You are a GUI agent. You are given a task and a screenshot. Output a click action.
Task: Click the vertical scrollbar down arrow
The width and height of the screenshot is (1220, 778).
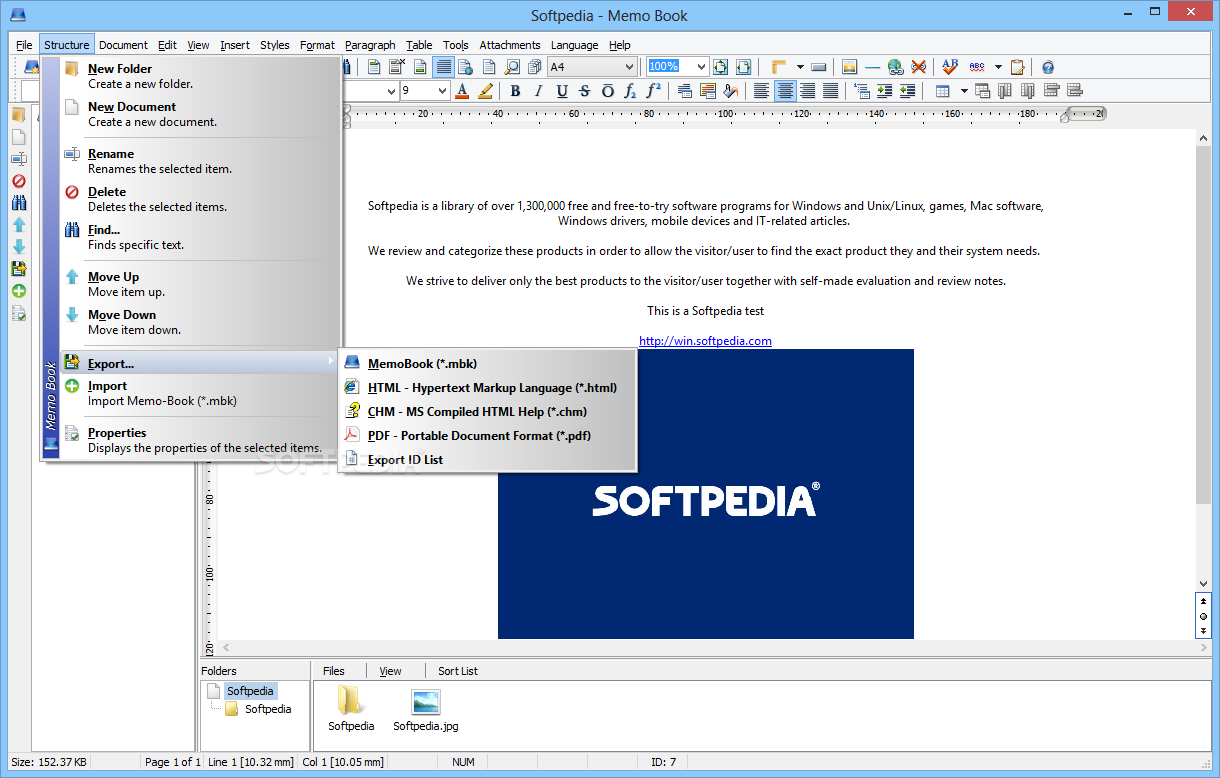[1203, 584]
